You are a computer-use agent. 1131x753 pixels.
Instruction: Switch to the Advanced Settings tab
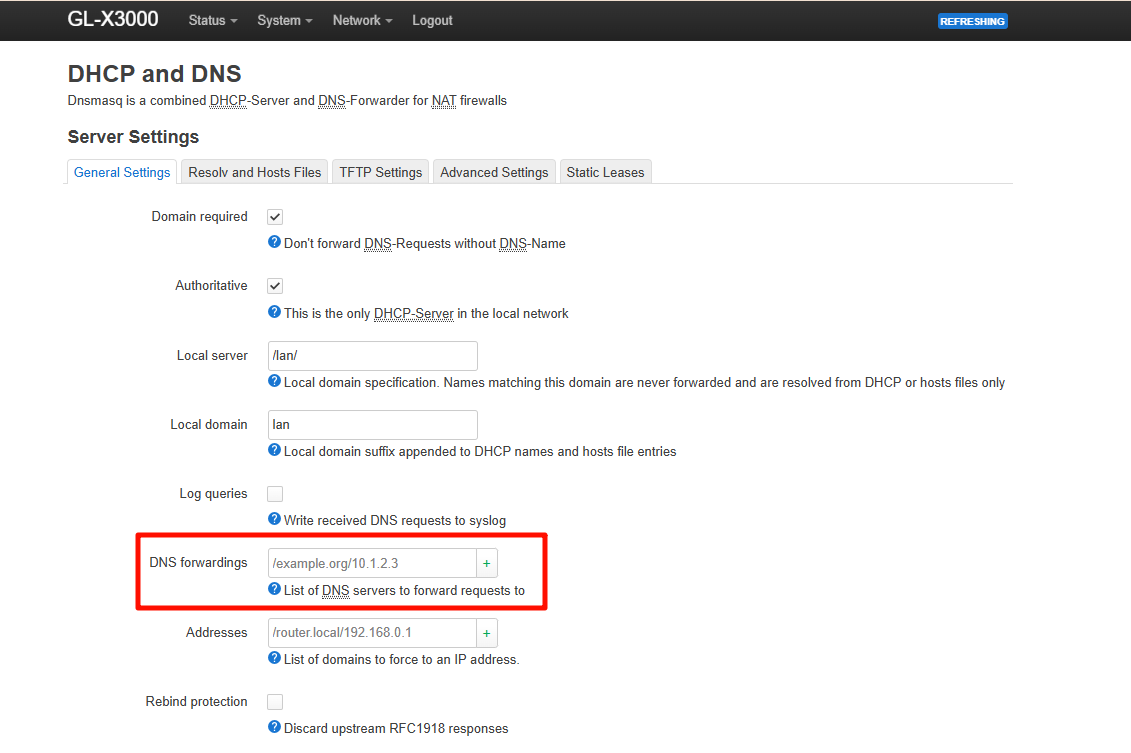click(493, 171)
